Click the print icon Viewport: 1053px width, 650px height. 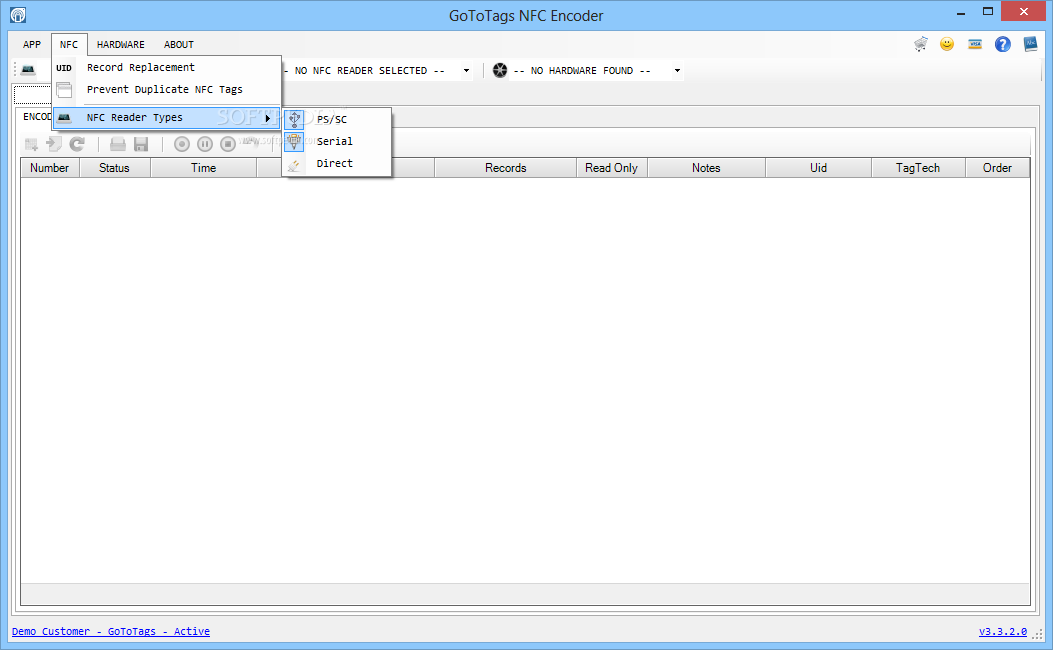pos(118,144)
